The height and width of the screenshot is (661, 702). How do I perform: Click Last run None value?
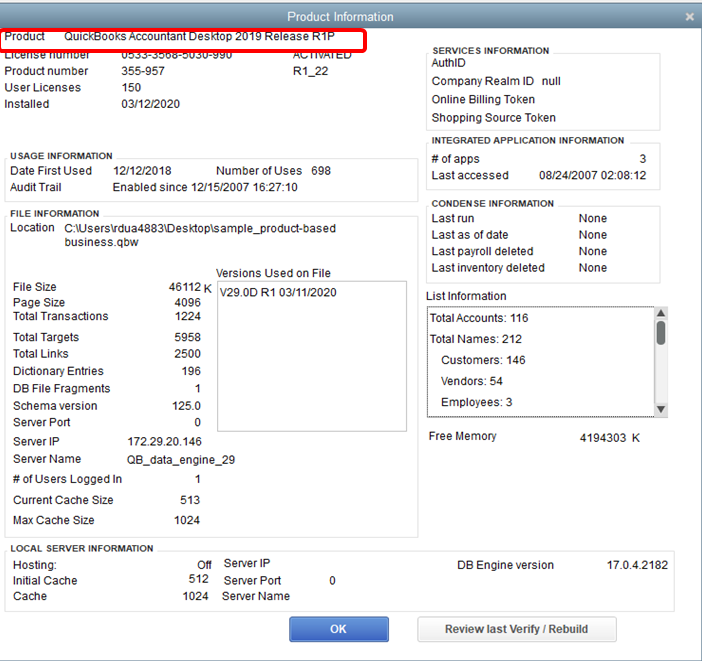pyautogui.click(x=593, y=218)
